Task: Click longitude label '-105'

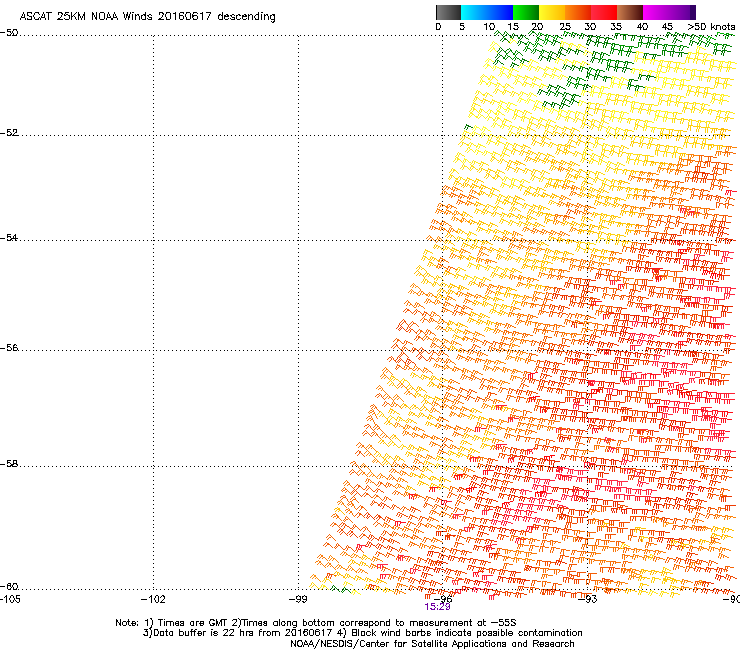Action: (10, 599)
